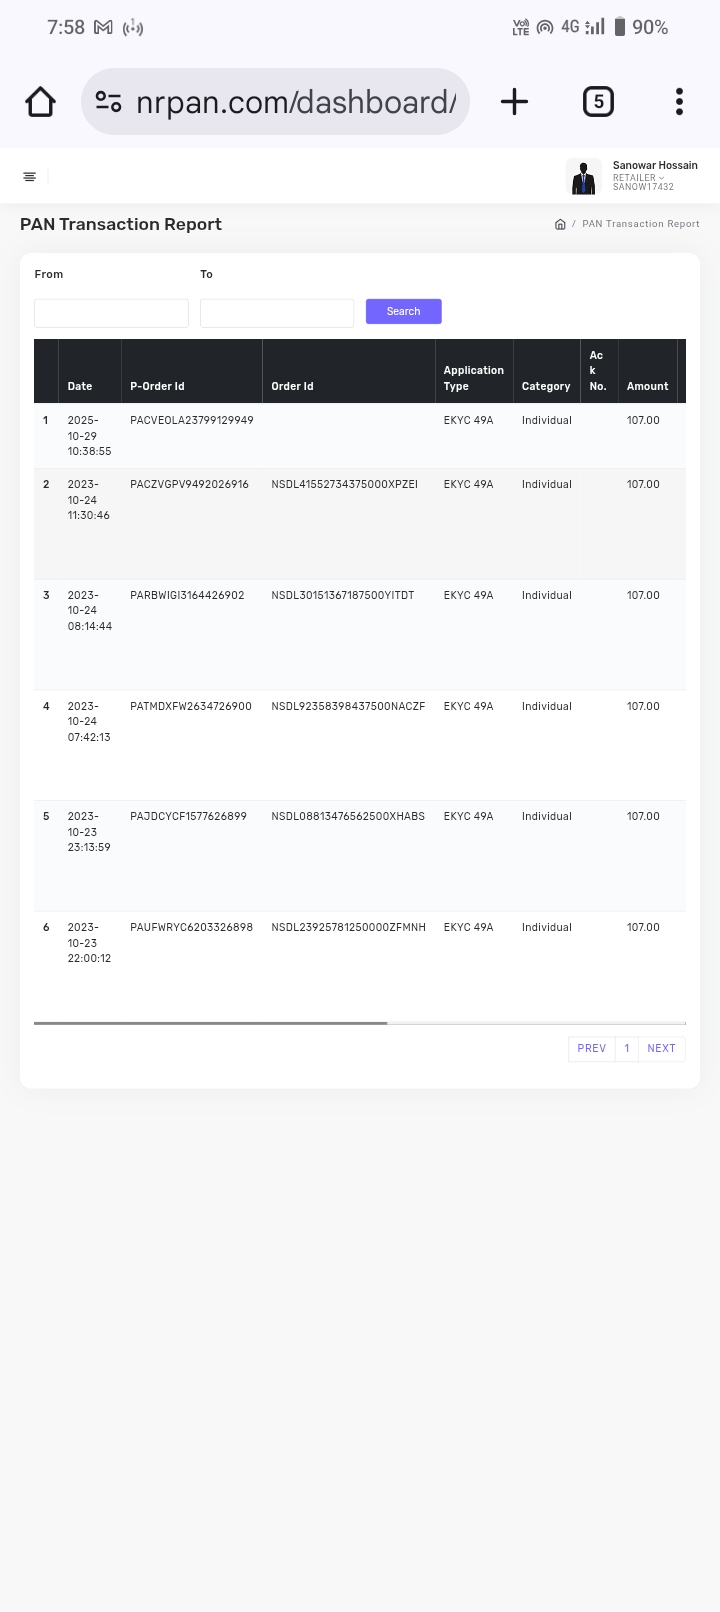Open site info icon in address bar
Viewport: 720px width, 1612px height.
point(109,102)
